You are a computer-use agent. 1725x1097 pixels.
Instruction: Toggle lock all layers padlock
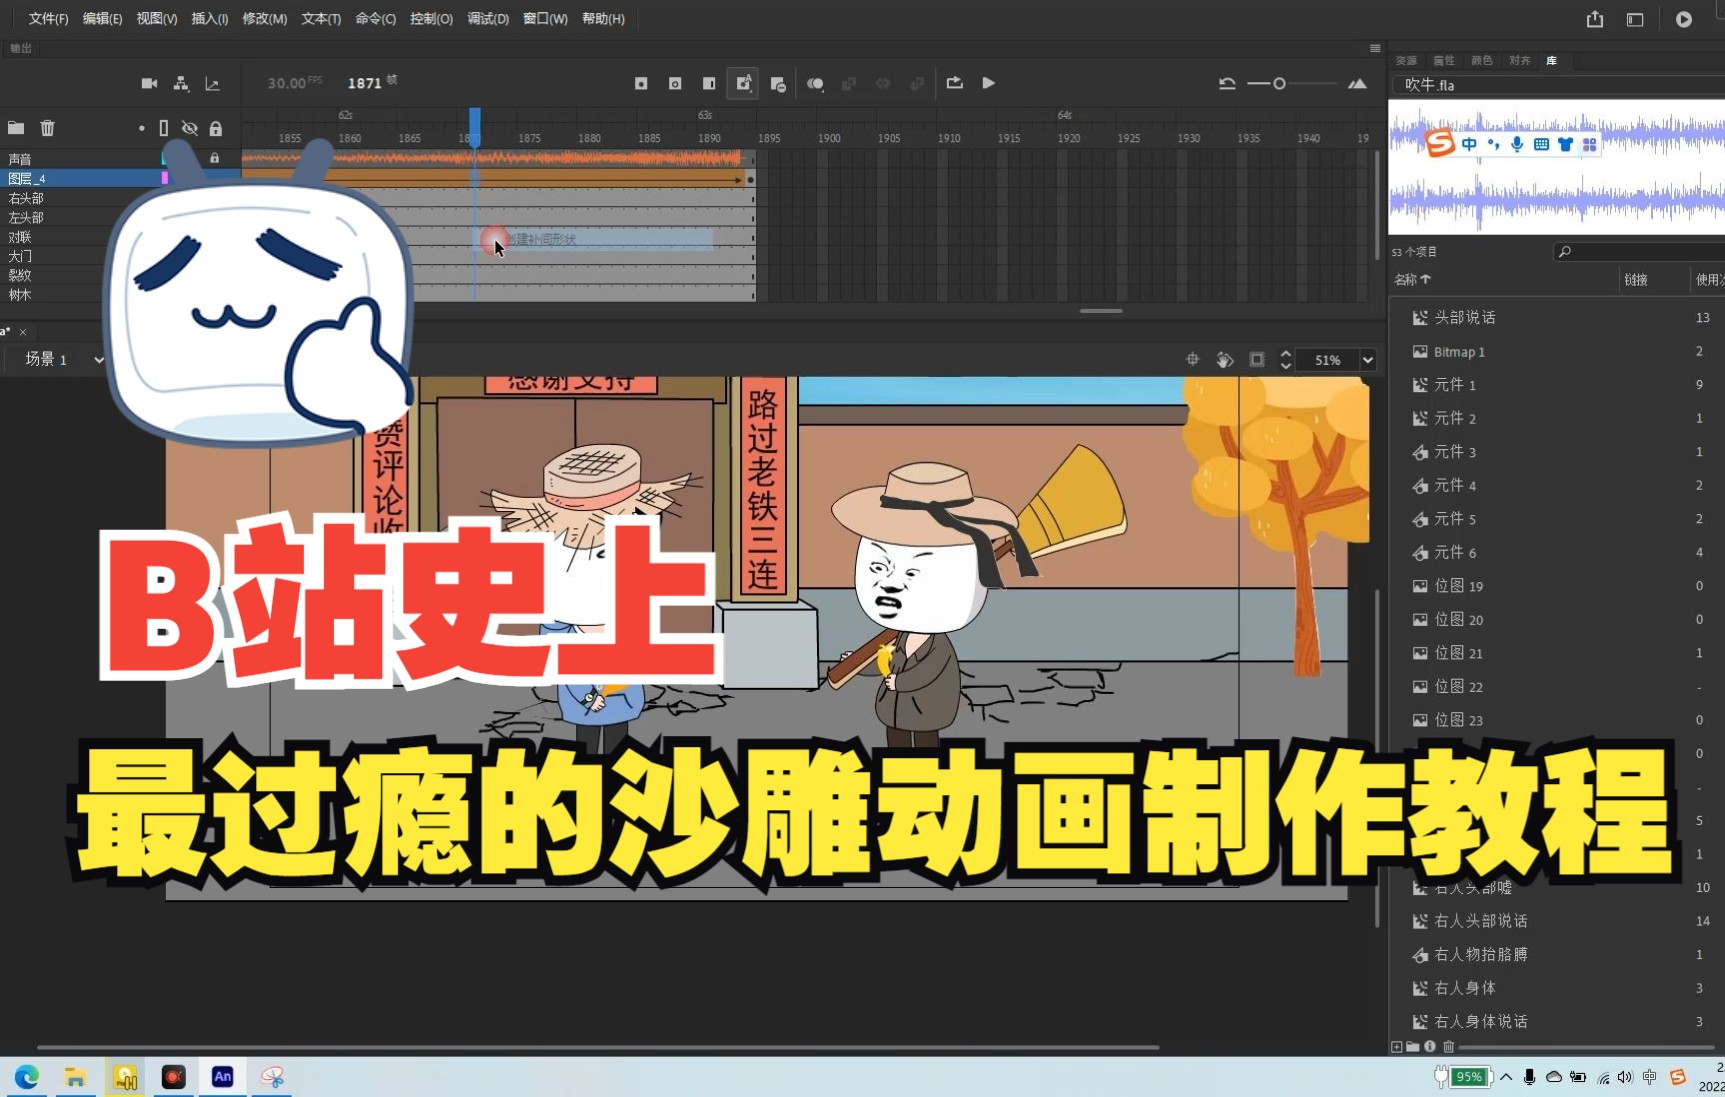pyautogui.click(x=215, y=128)
